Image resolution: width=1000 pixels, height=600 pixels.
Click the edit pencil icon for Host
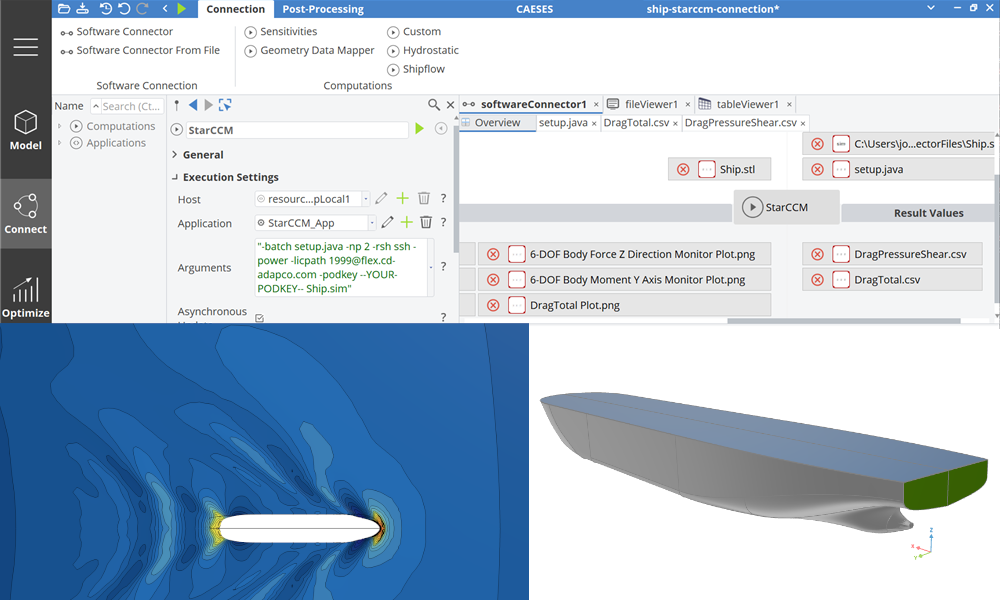pos(381,199)
